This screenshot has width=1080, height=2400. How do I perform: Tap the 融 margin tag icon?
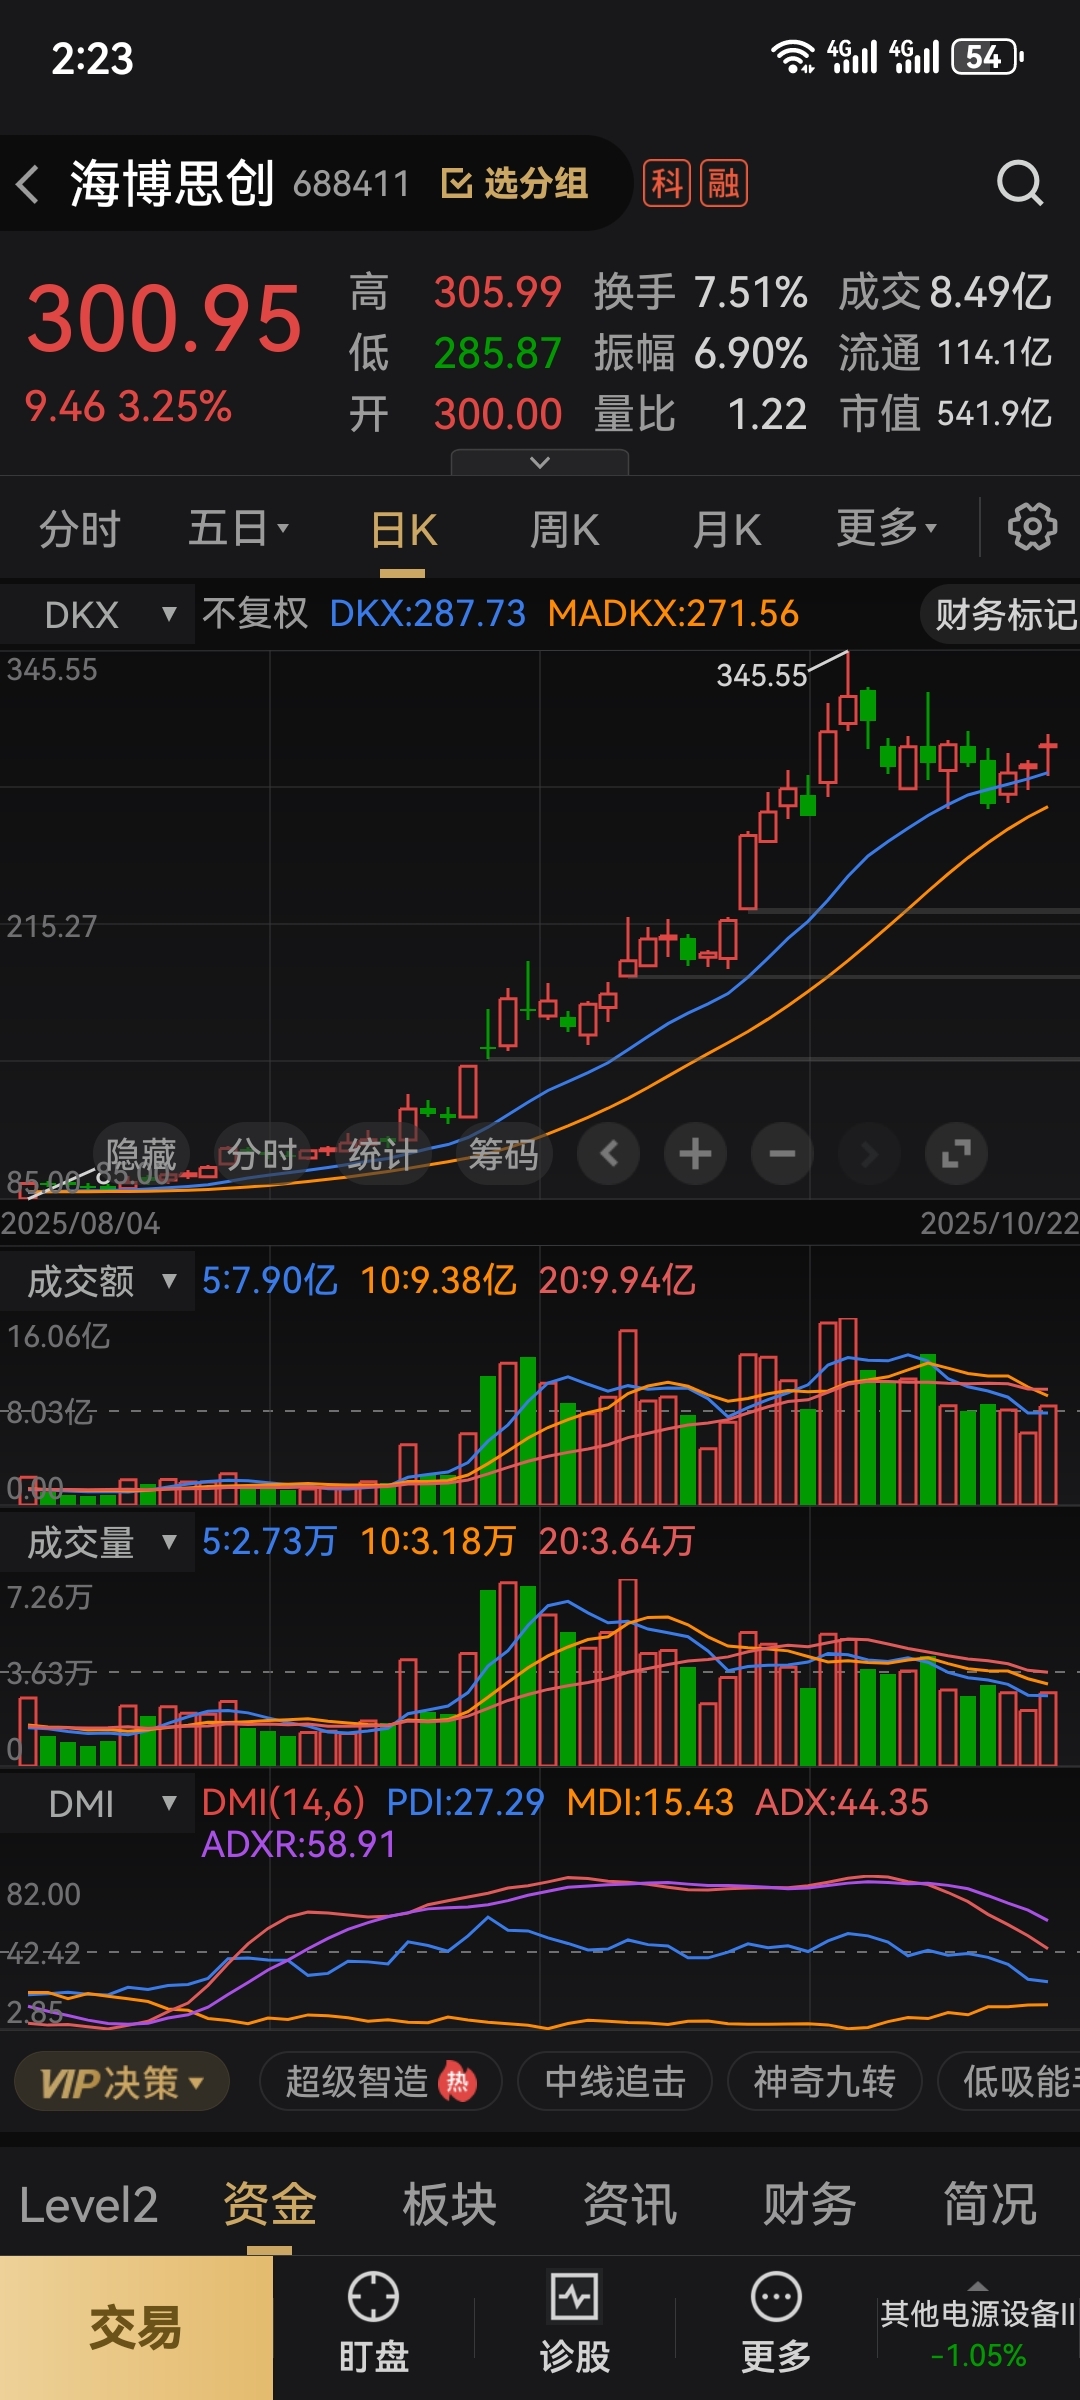724,184
